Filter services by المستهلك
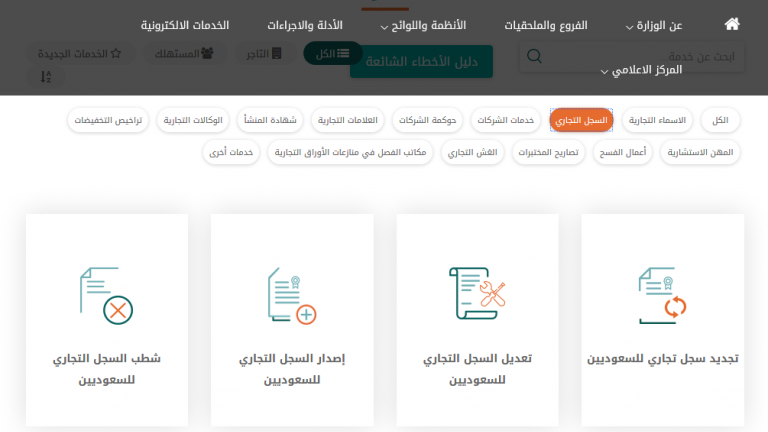The width and height of the screenshot is (768, 432). point(184,53)
